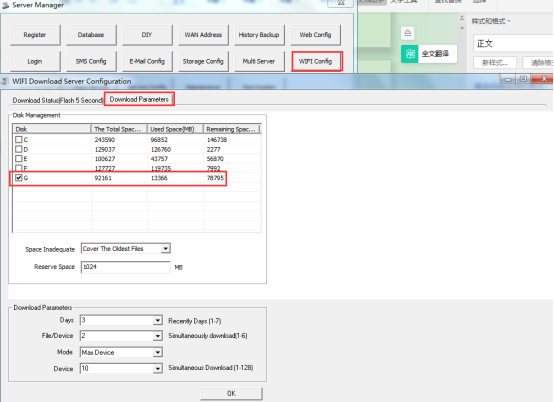The height and width of the screenshot is (402, 554).
Task: Click the DIY button
Action: click(147, 35)
